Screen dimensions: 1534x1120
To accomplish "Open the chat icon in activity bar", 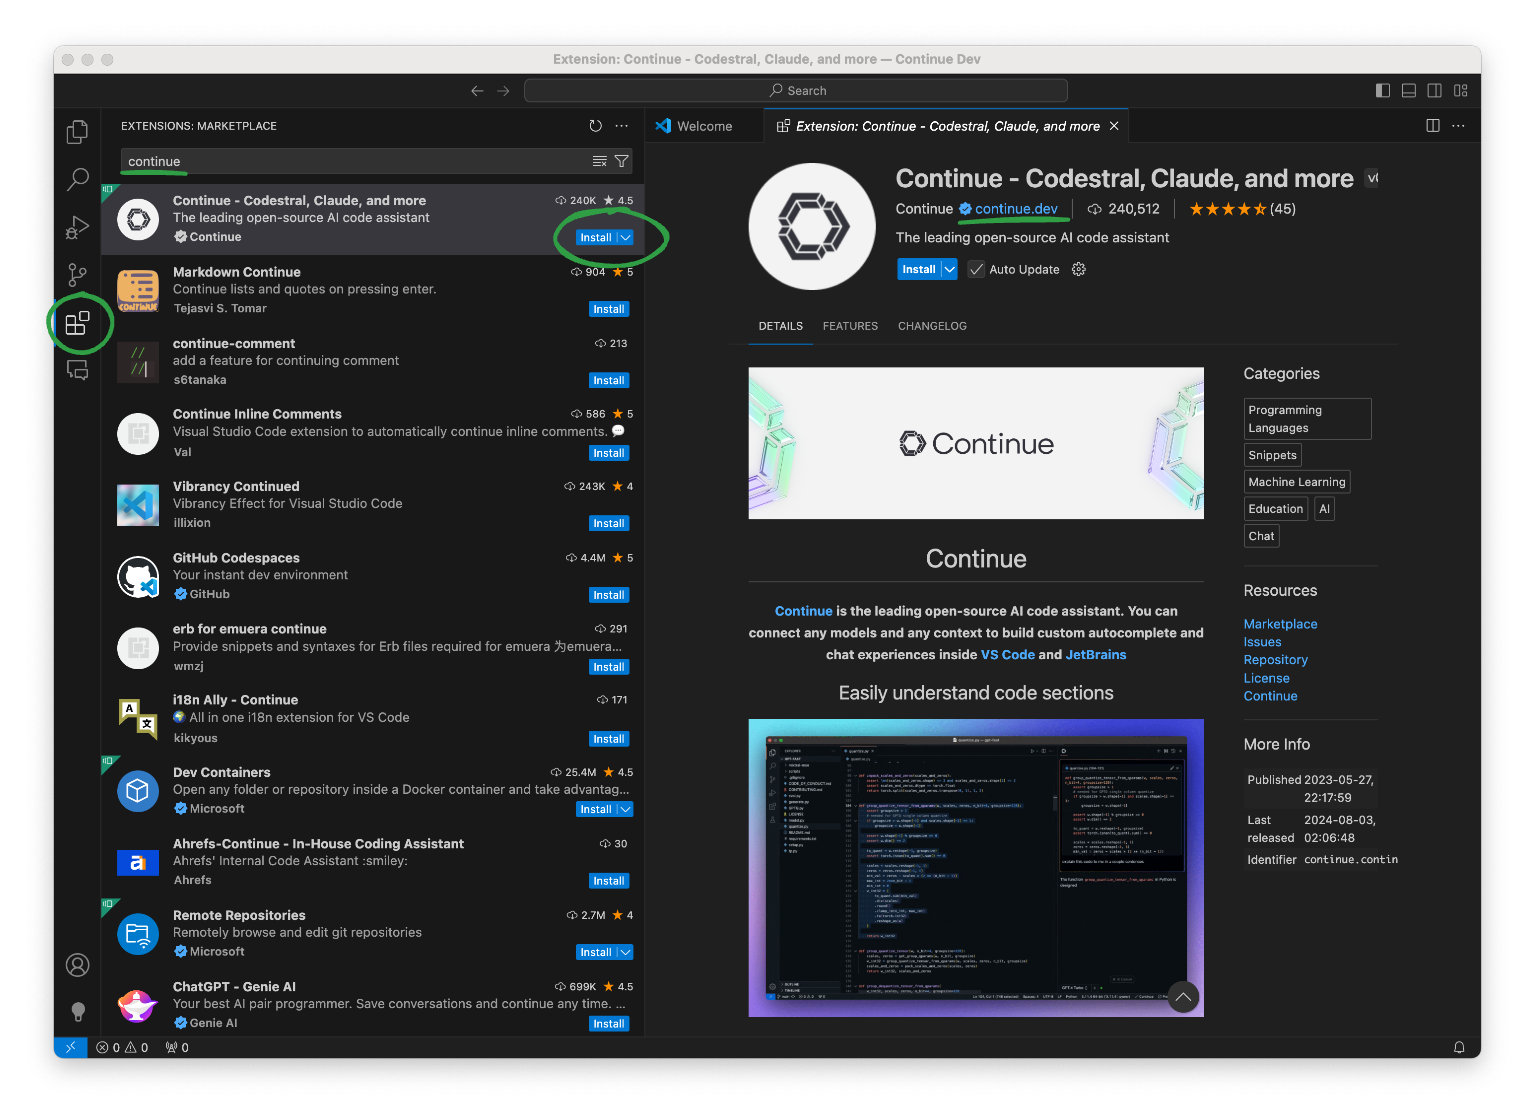I will tap(77, 370).
